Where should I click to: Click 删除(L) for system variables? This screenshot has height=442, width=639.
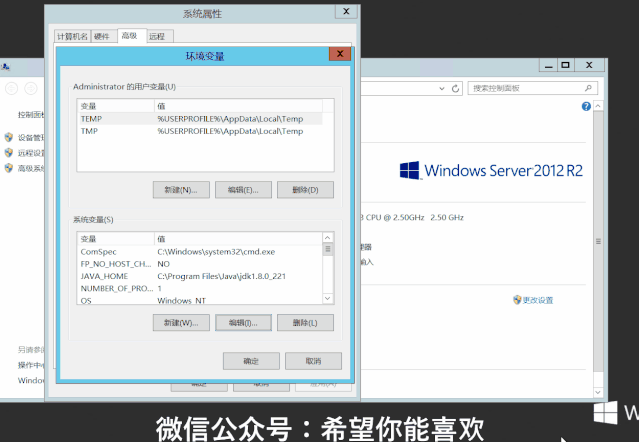(x=305, y=323)
